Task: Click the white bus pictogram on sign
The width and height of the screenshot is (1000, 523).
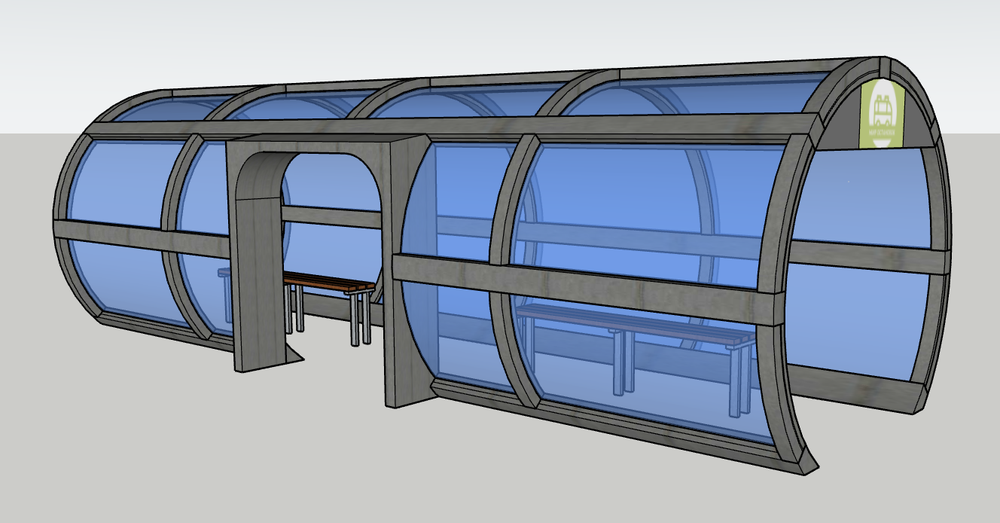Action: 882,110
